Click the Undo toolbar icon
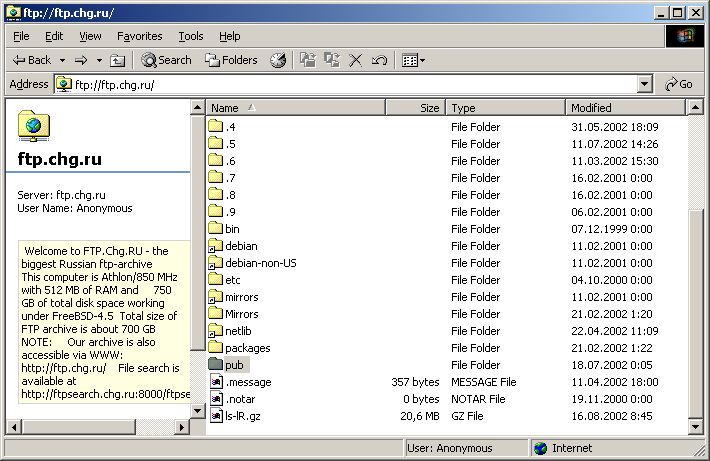Viewport: 710px width, 461px height. (379, 60)
